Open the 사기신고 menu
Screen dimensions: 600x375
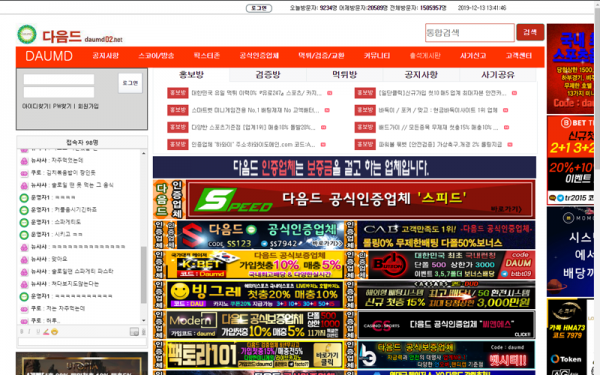click(x=473, y=56)
